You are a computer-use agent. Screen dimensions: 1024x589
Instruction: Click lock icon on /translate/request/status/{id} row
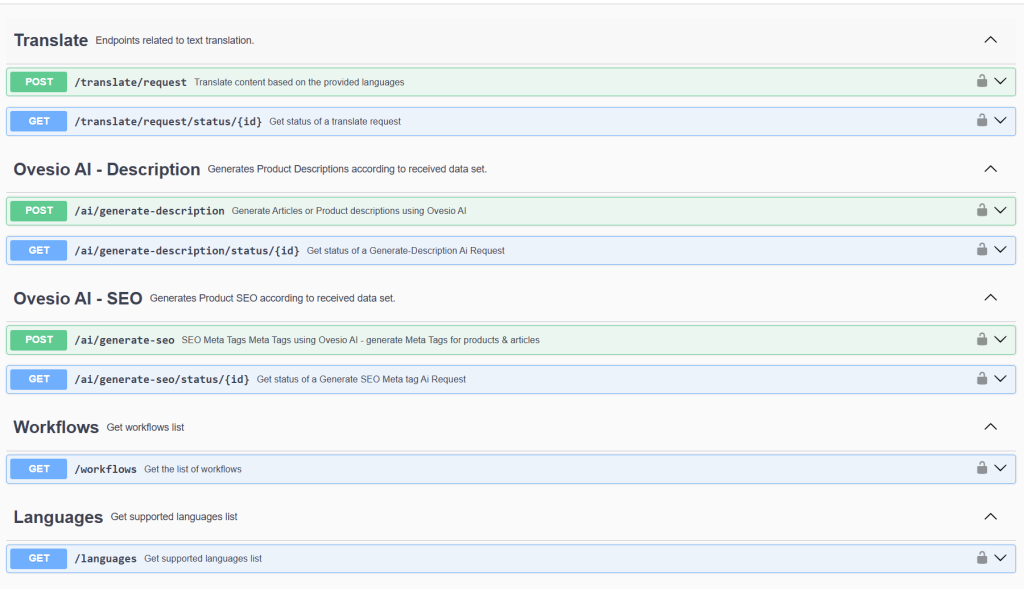982,120
